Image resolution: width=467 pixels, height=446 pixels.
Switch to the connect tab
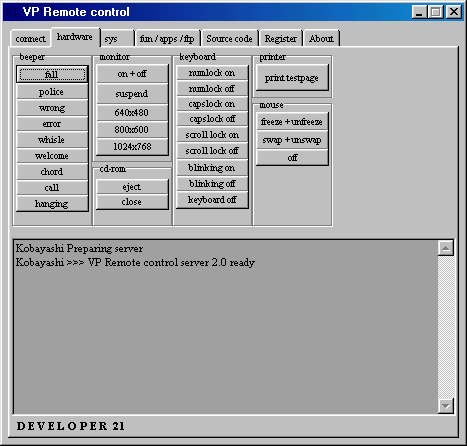(x=30, y=39)
